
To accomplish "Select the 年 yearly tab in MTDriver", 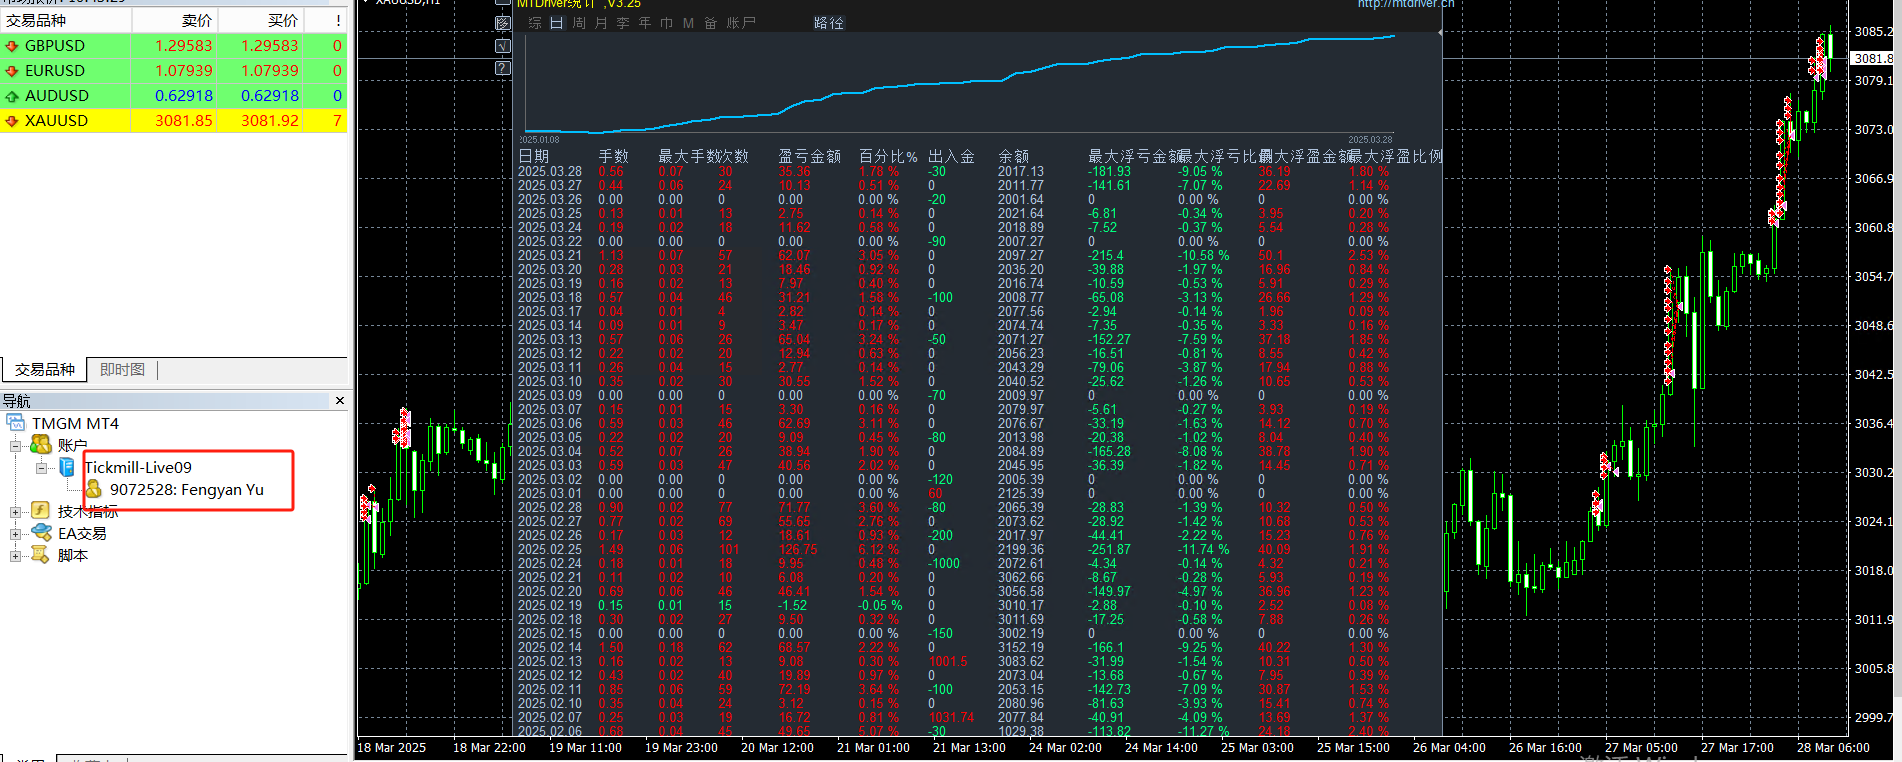I will [645, 23].
